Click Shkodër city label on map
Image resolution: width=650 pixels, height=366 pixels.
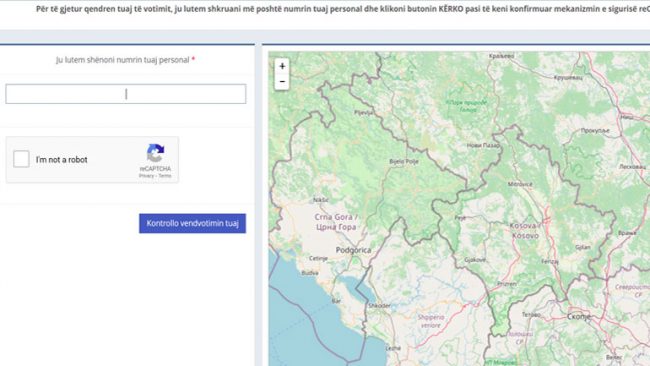point(379,305)
